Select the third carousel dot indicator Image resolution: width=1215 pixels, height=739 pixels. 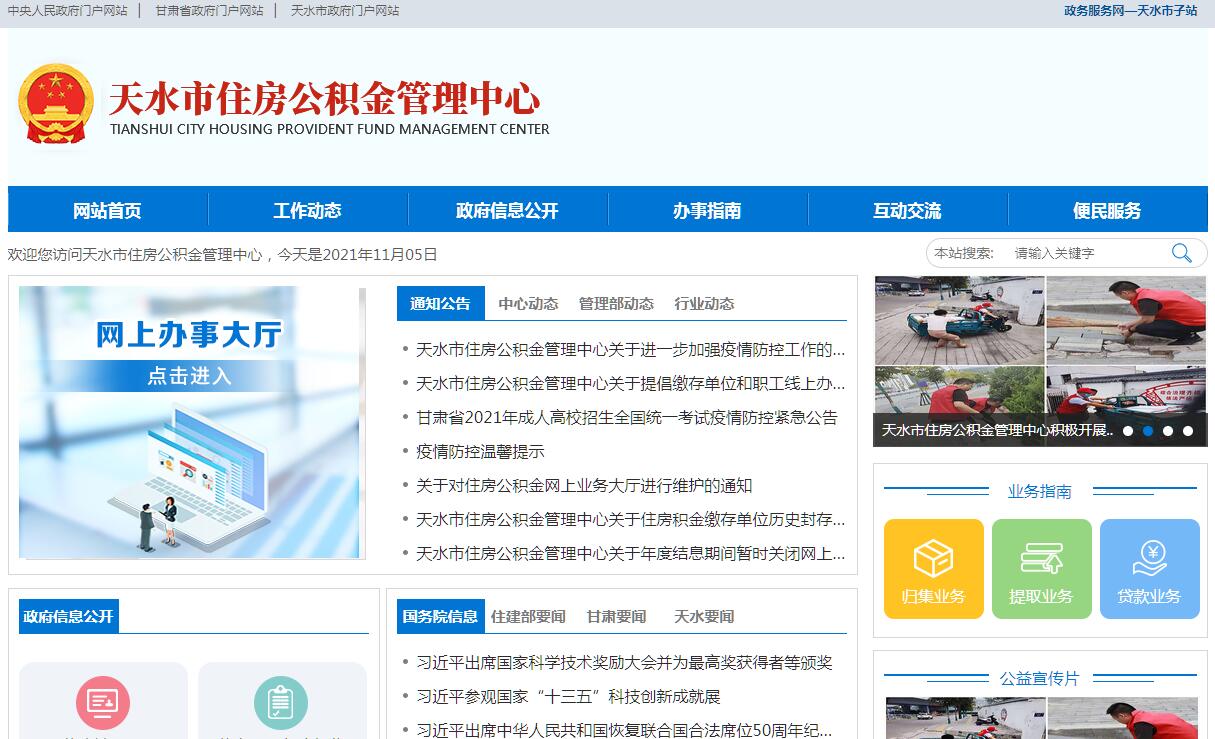pyautogui.click(x=1168, y=431)
